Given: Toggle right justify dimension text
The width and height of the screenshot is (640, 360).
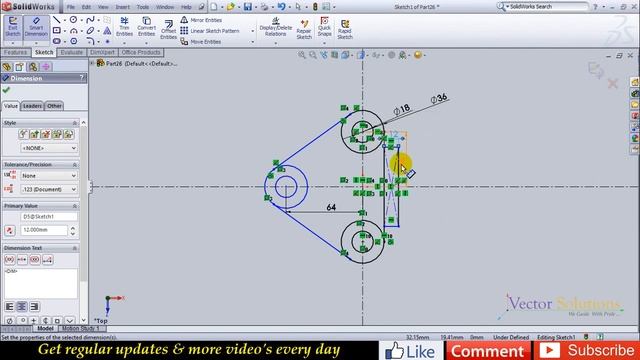Looking at the screenshot, I should 34,307.
